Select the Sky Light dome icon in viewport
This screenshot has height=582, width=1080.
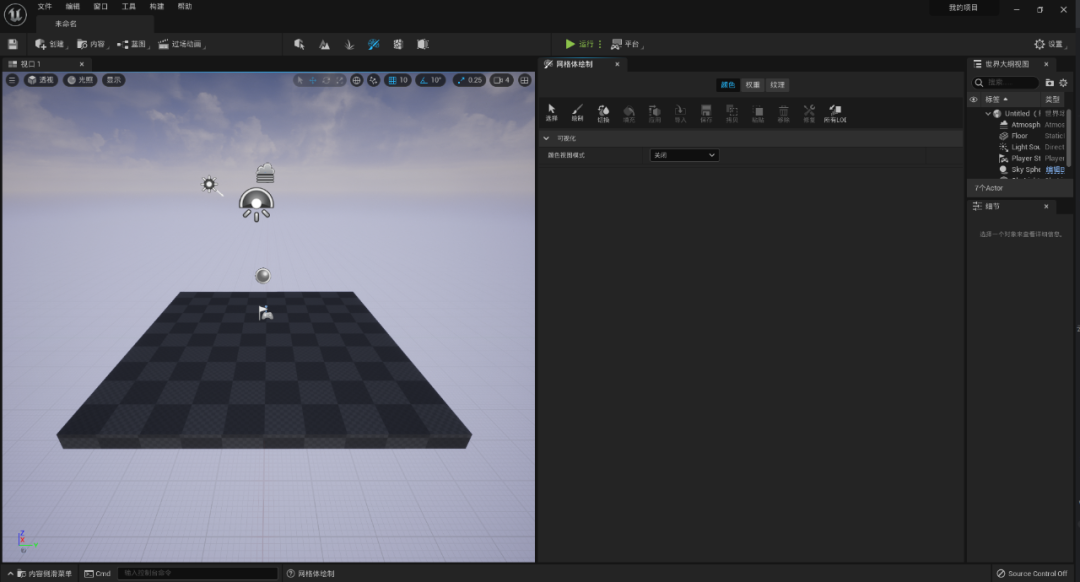tap(256, 205)
